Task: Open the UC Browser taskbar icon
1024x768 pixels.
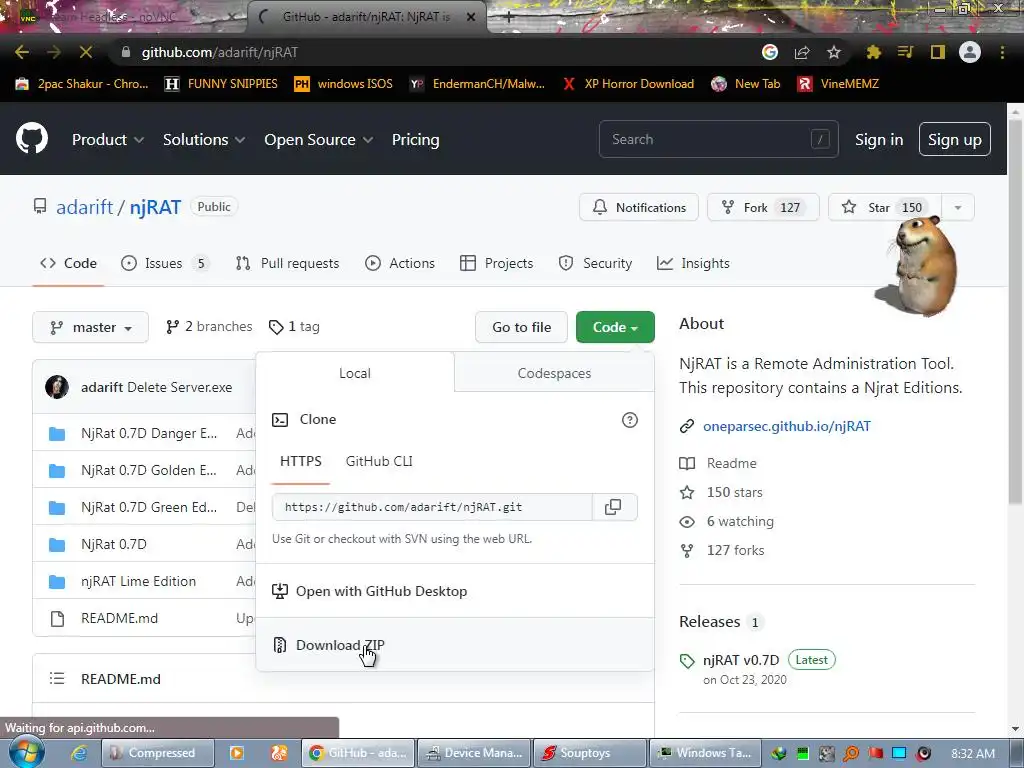Action: [279, 753]
